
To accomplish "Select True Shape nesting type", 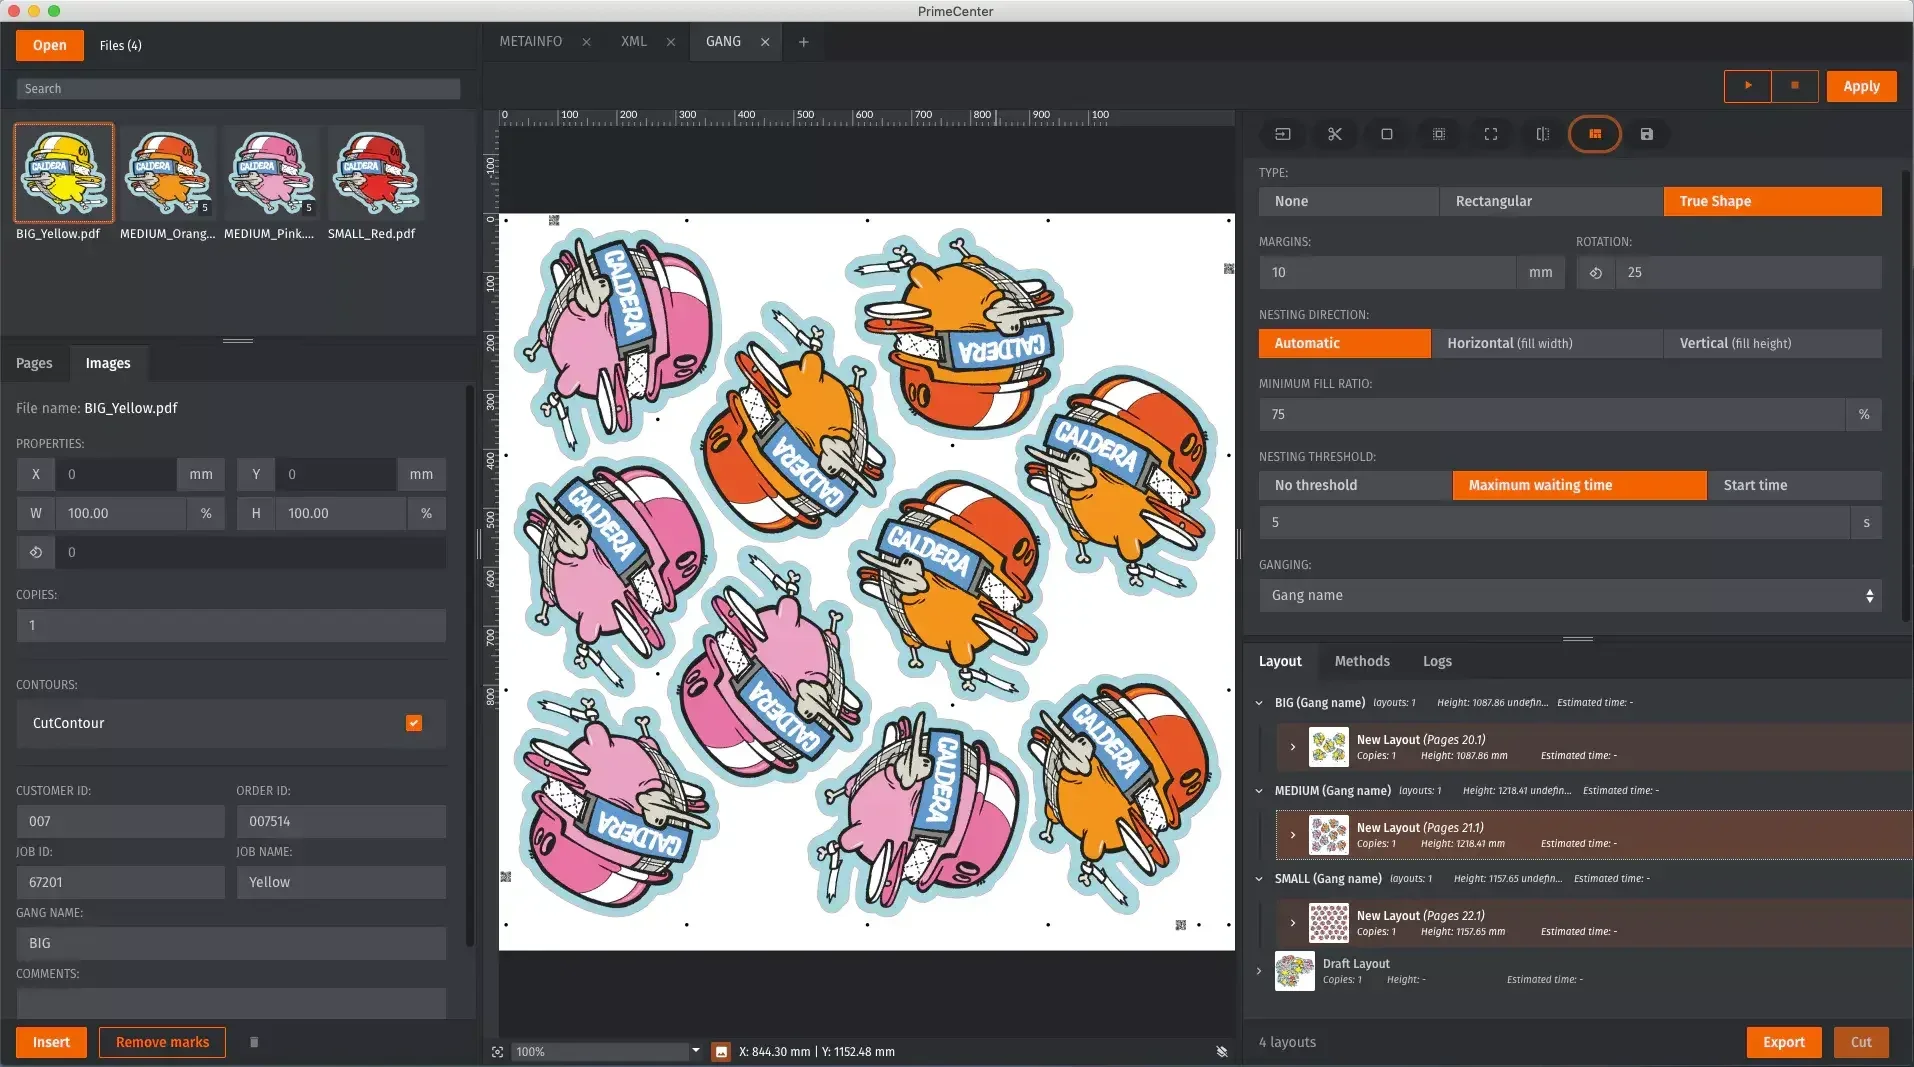I will tap(1771, 201).
